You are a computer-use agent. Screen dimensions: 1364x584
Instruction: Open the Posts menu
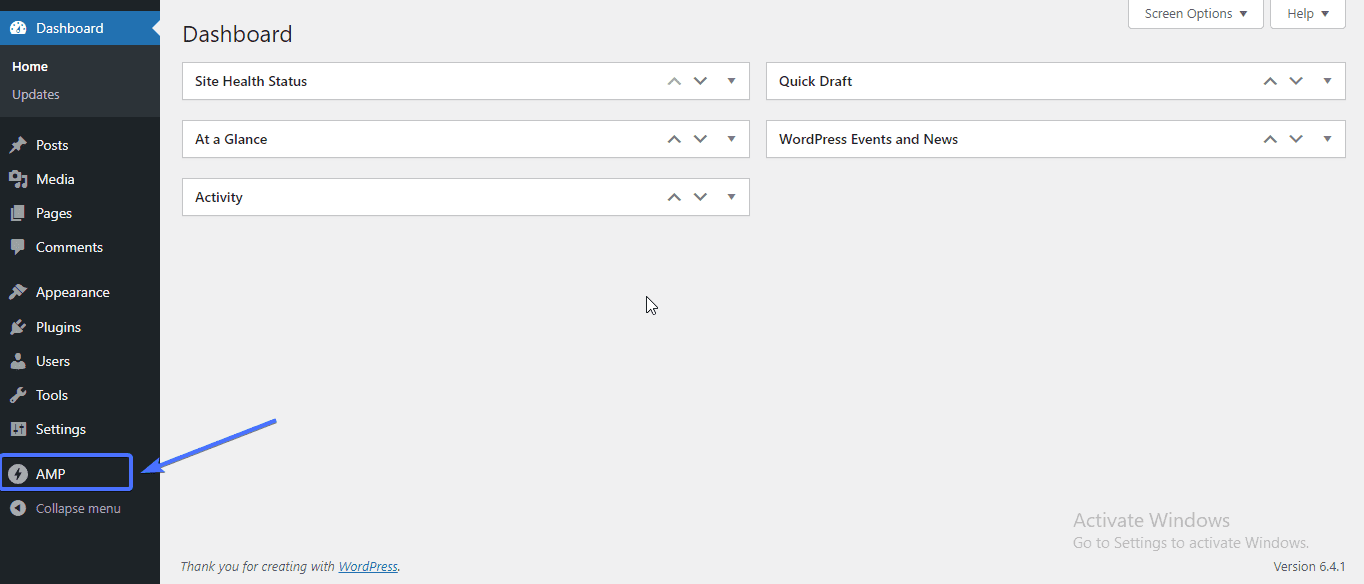(80, 145)
